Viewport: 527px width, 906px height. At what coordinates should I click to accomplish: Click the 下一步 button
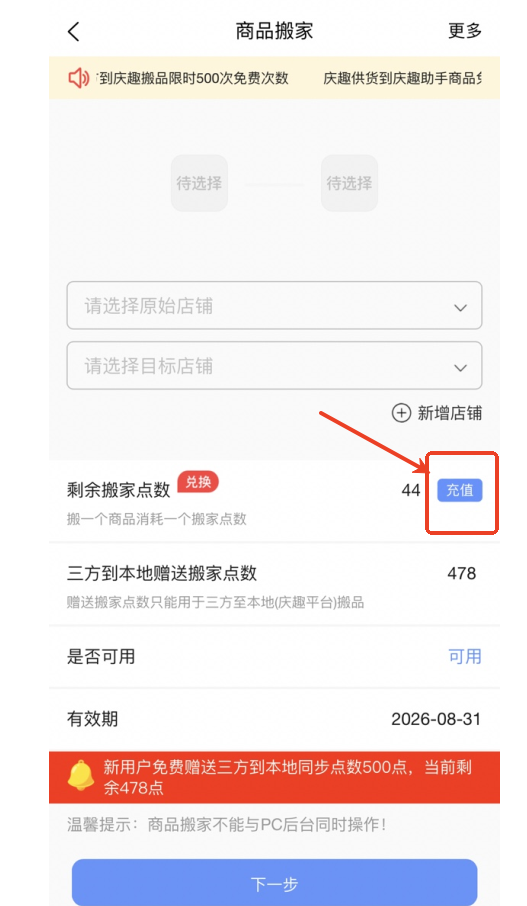(274, 882)
